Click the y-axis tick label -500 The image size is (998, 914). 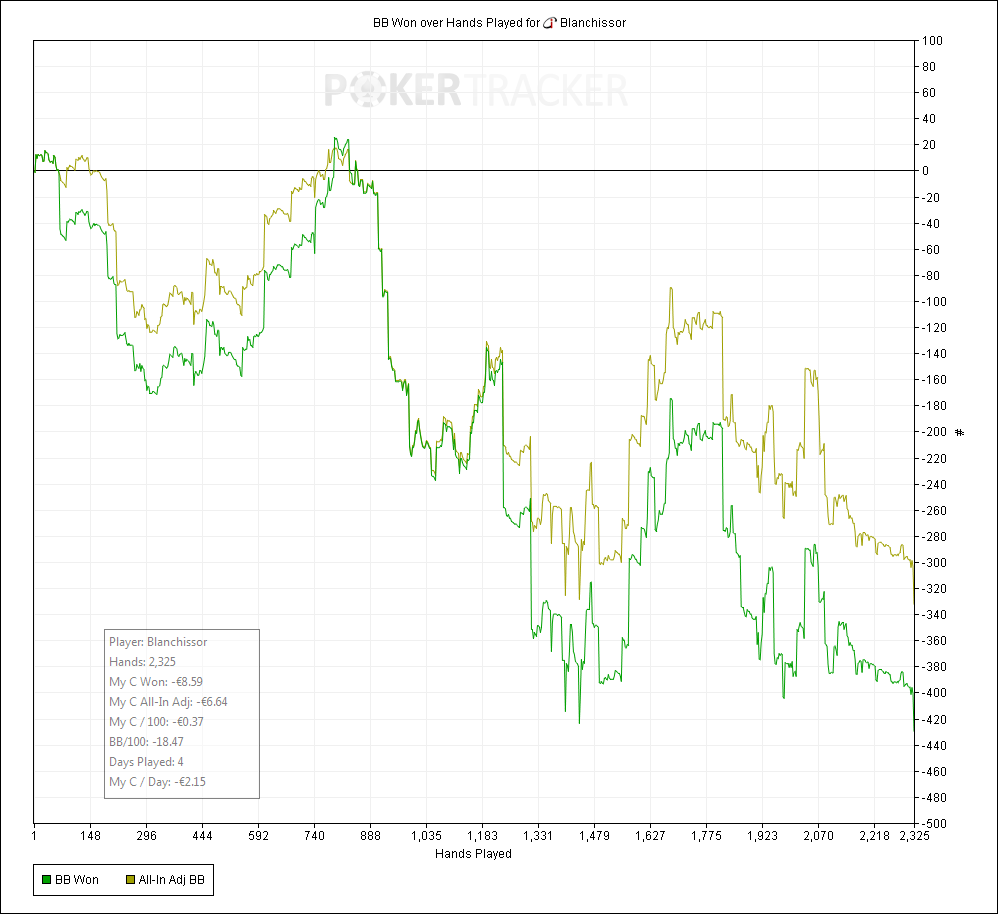[934, 824]
